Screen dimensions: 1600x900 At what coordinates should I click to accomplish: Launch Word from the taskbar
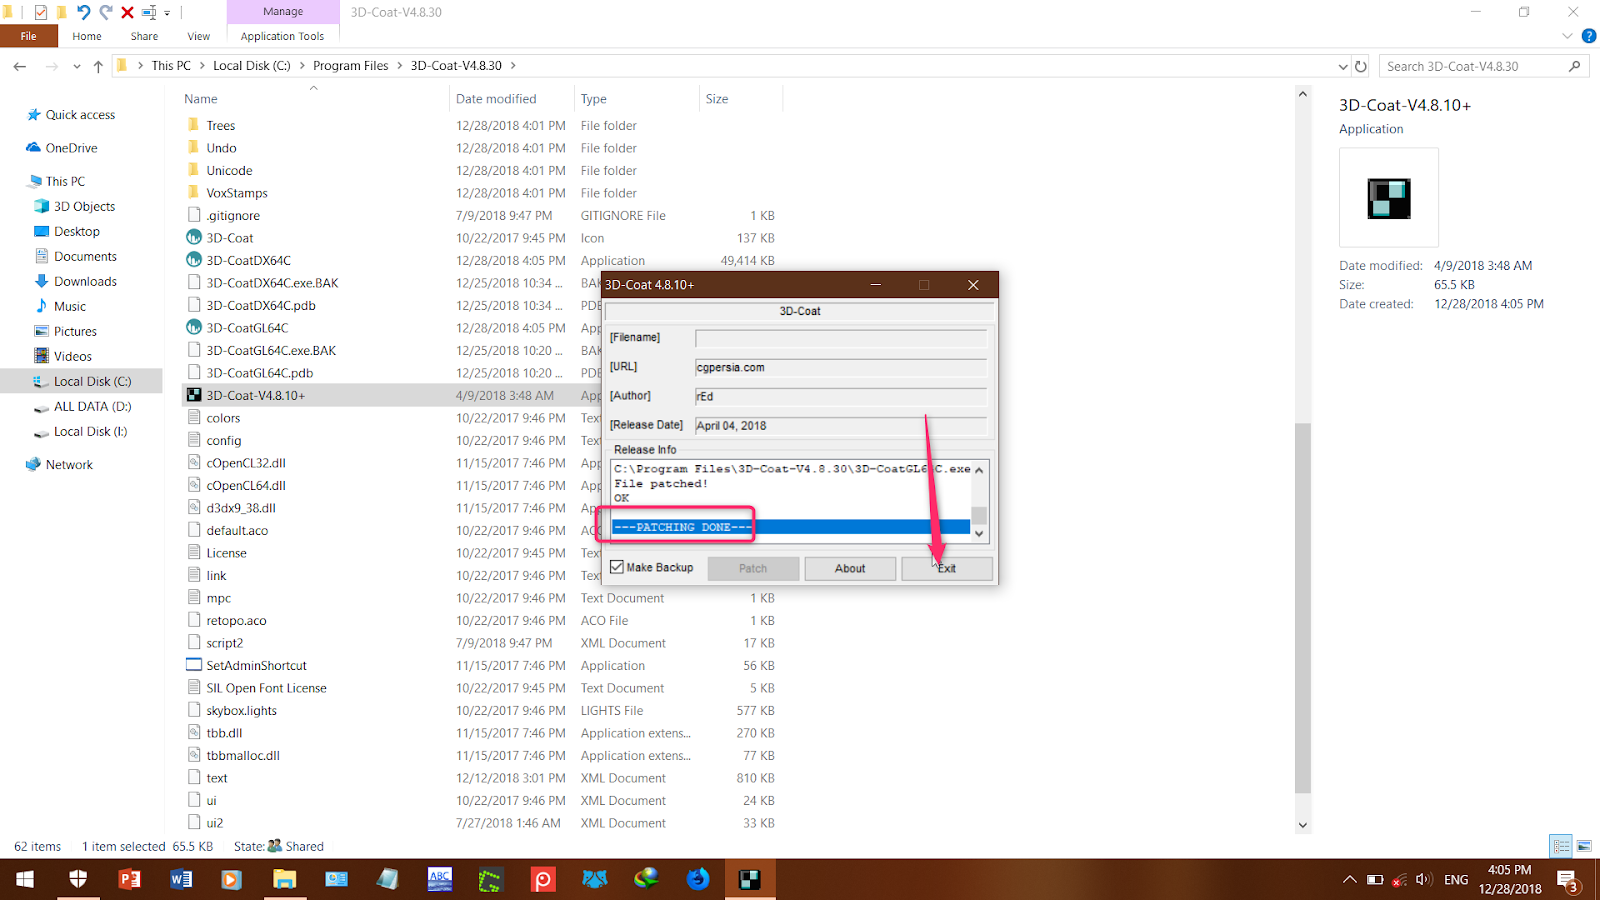(181, 879)
